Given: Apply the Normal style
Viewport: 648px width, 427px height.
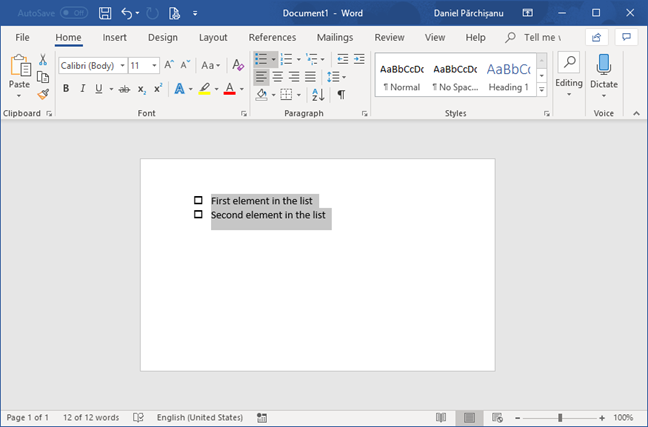Looking at the screenshot, I should pos(401,77).
